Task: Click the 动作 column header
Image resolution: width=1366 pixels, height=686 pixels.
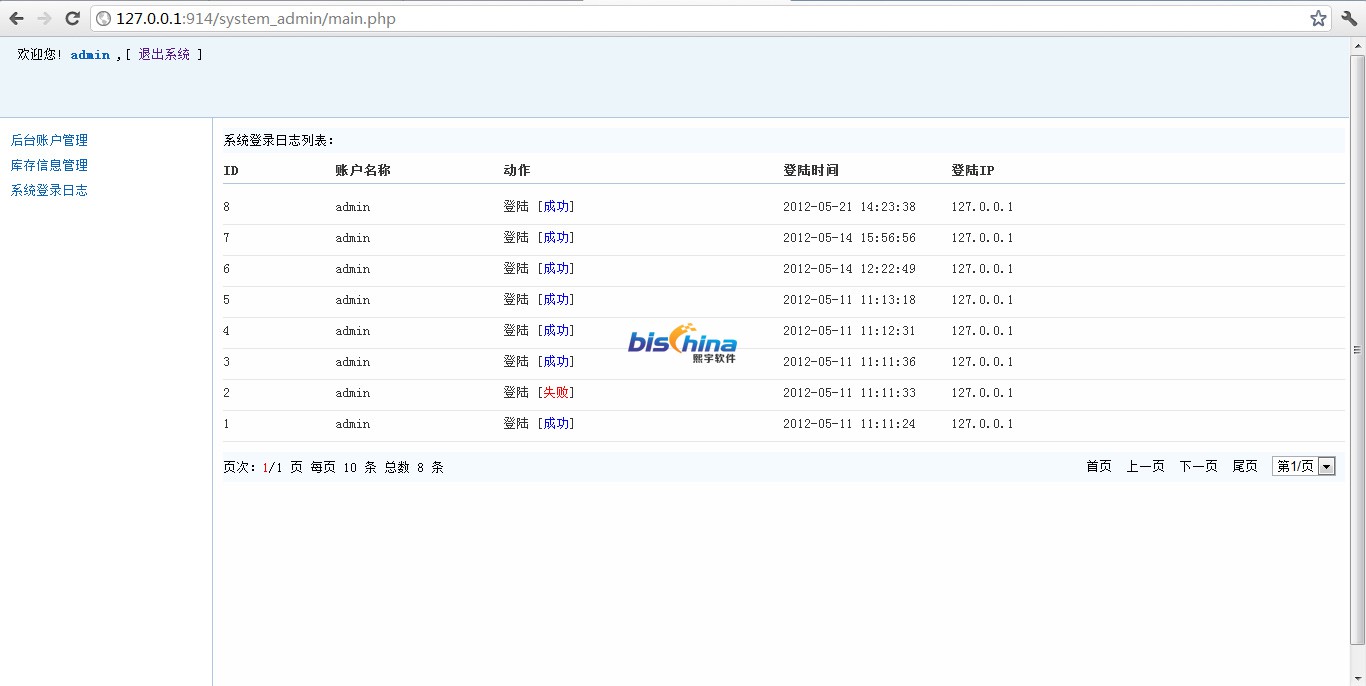Action: (517, 171)
